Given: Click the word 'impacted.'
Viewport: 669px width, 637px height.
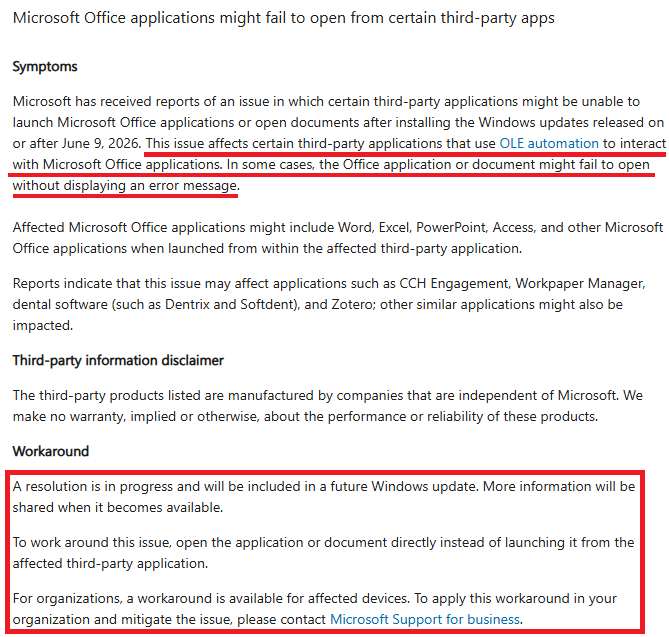Looking at the screenshot, I should click(43, 326).
